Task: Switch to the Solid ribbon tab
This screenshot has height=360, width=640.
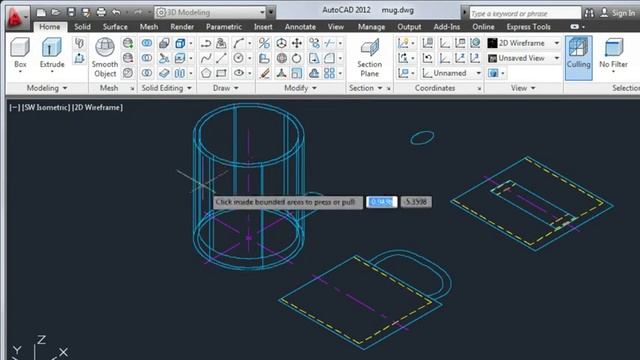Action: [82, 27]
